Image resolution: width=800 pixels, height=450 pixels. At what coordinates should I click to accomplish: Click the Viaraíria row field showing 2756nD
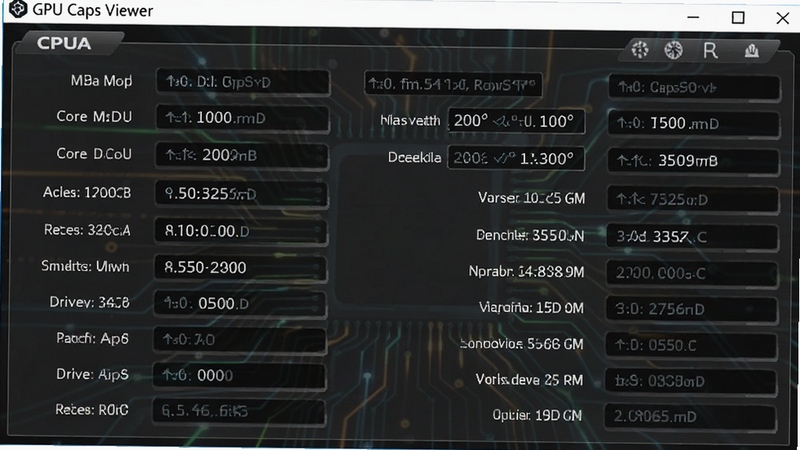[691, 310]
